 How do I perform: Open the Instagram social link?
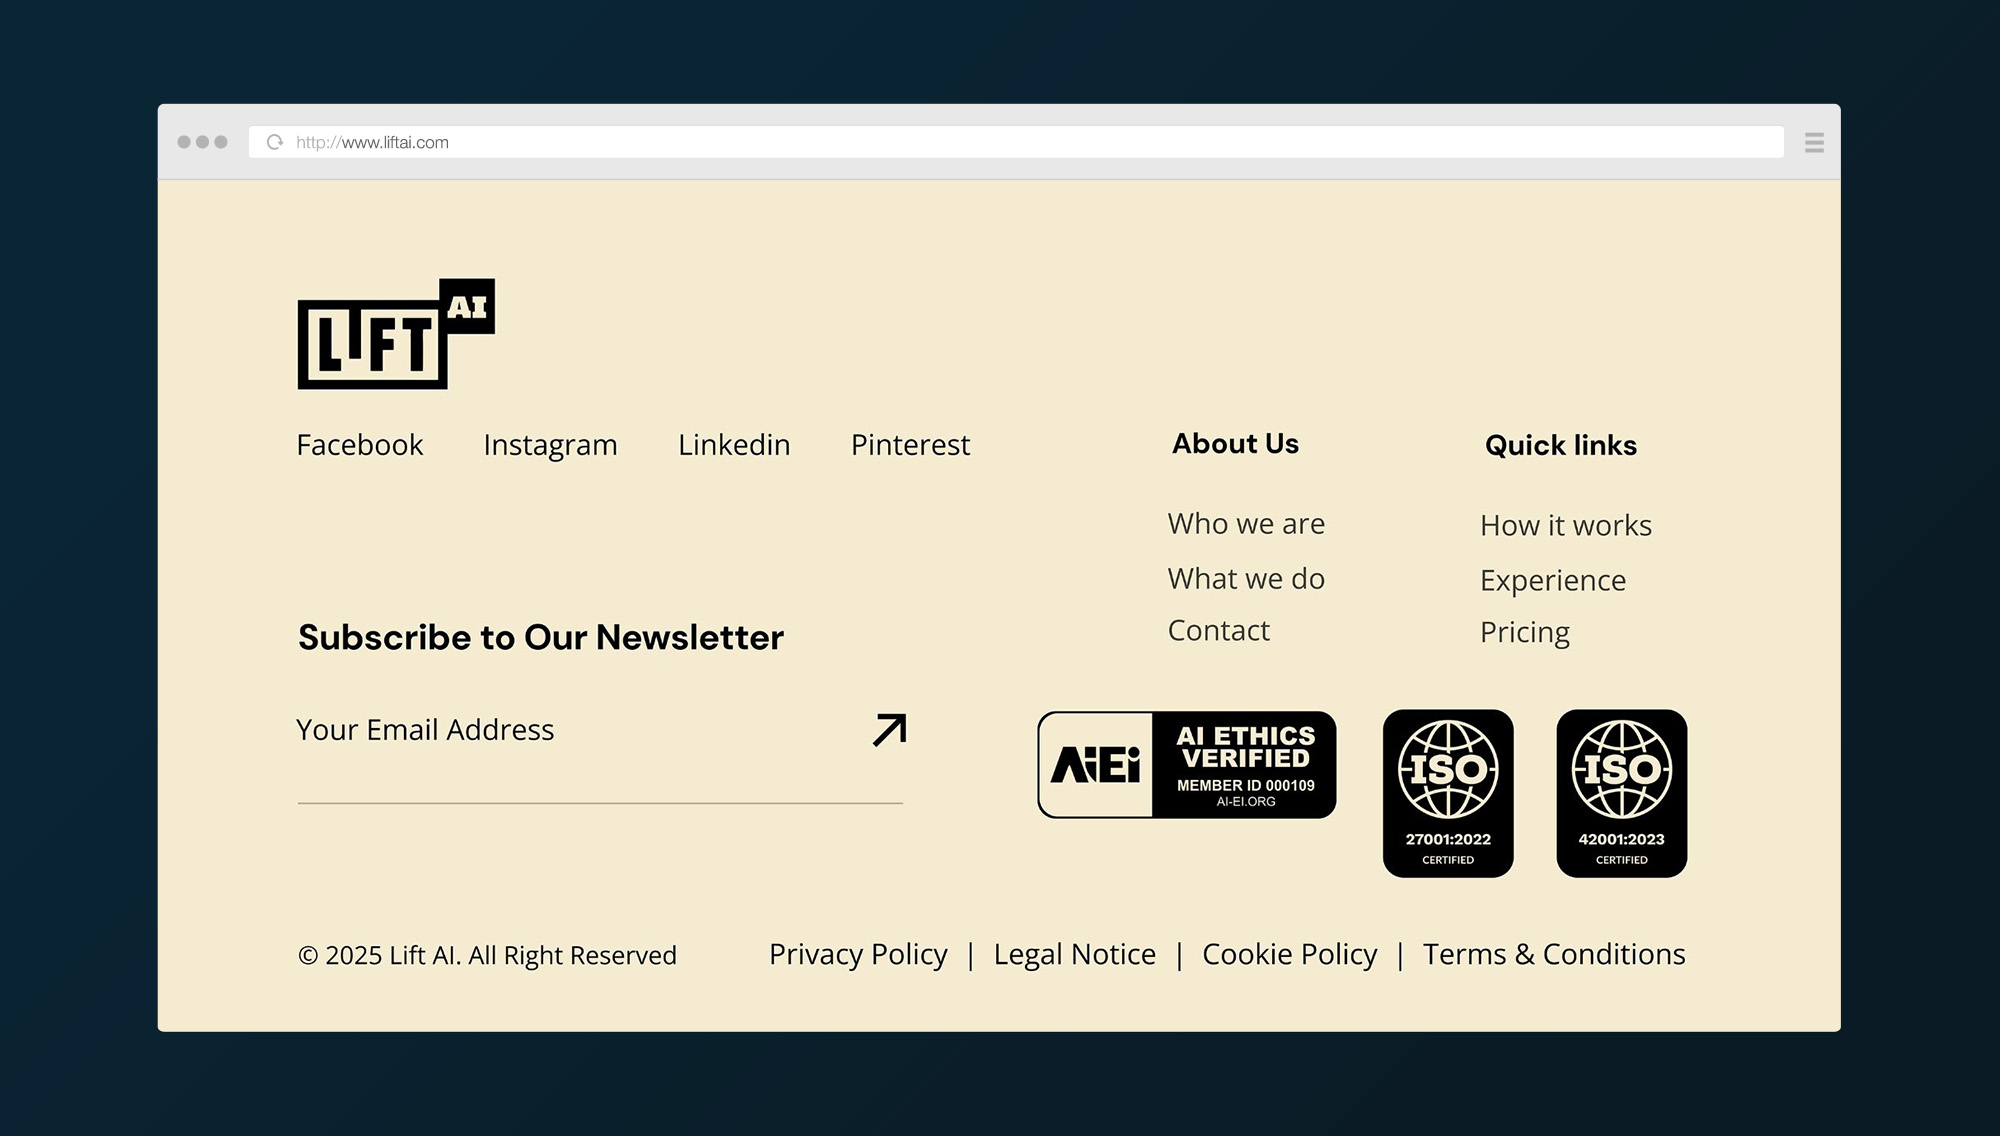[x=550, y=445]
